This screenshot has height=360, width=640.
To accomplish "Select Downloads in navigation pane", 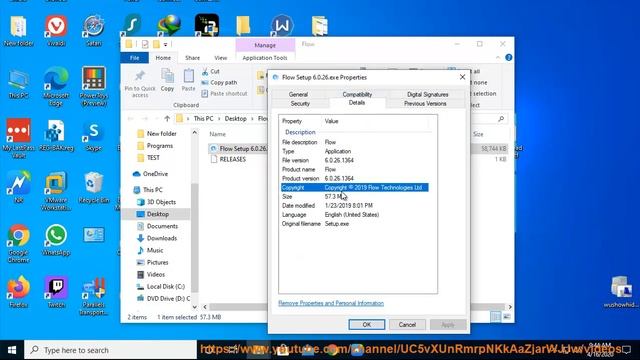I will point(157,238).
